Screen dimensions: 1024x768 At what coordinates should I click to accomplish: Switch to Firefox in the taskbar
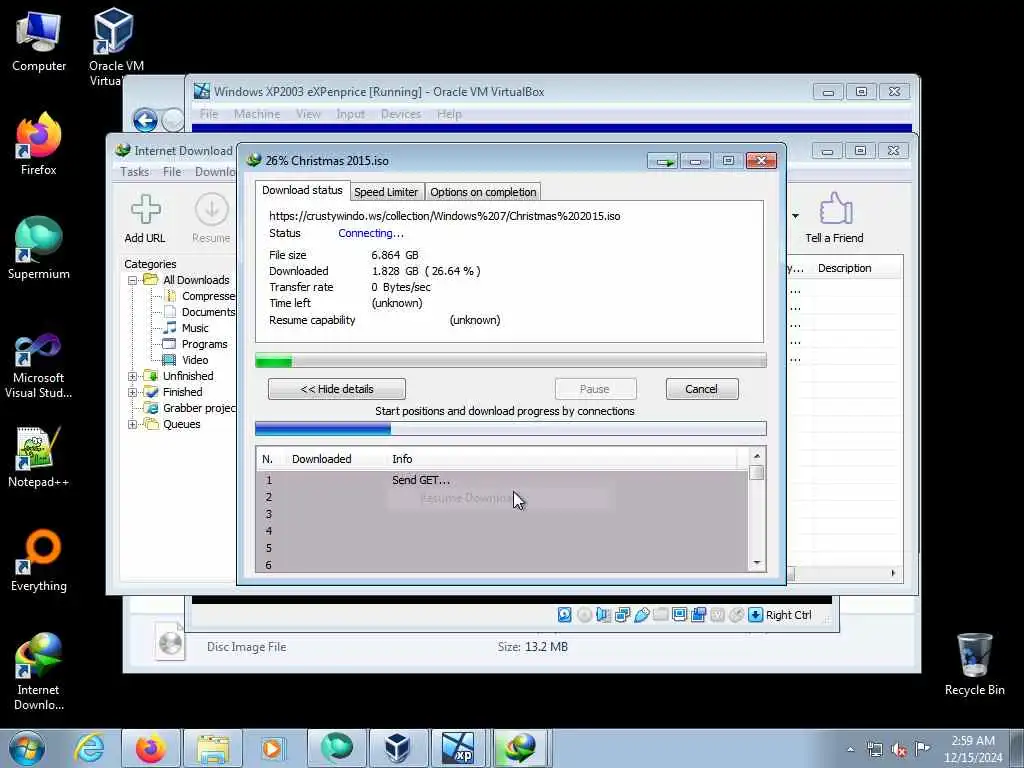point(151,748)
